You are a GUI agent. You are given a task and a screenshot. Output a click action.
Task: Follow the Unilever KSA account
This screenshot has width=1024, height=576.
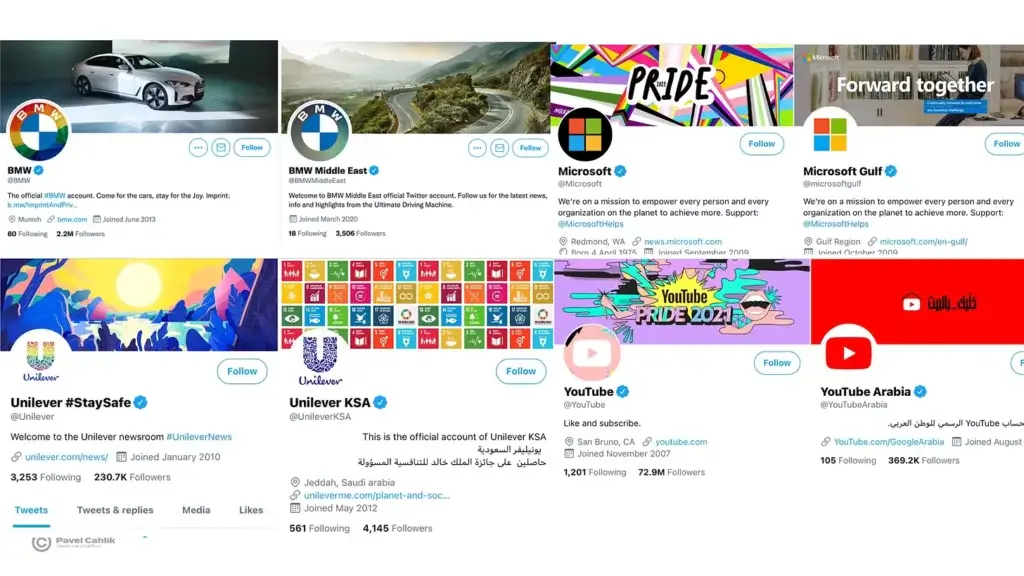(x=520, y=371)
